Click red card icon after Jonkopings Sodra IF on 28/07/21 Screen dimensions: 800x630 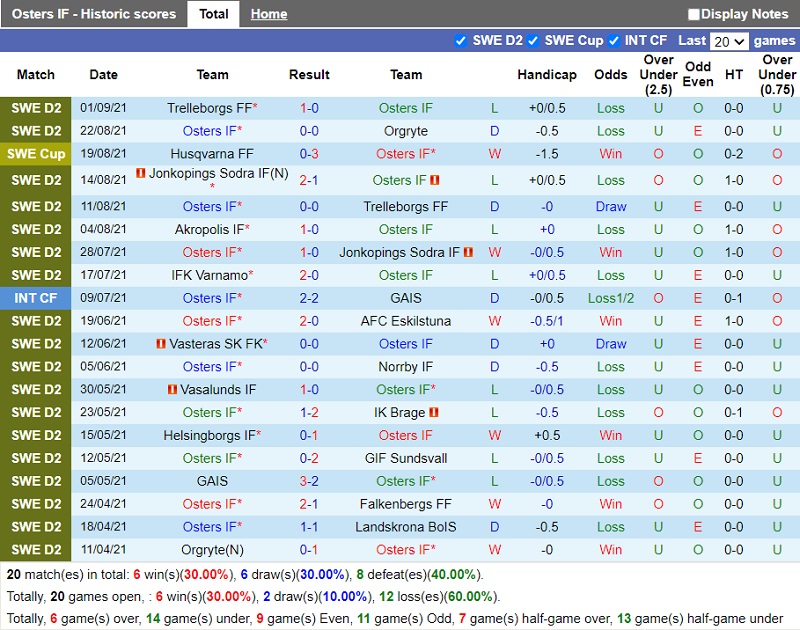pyautogui.click(x=468, y=252)
